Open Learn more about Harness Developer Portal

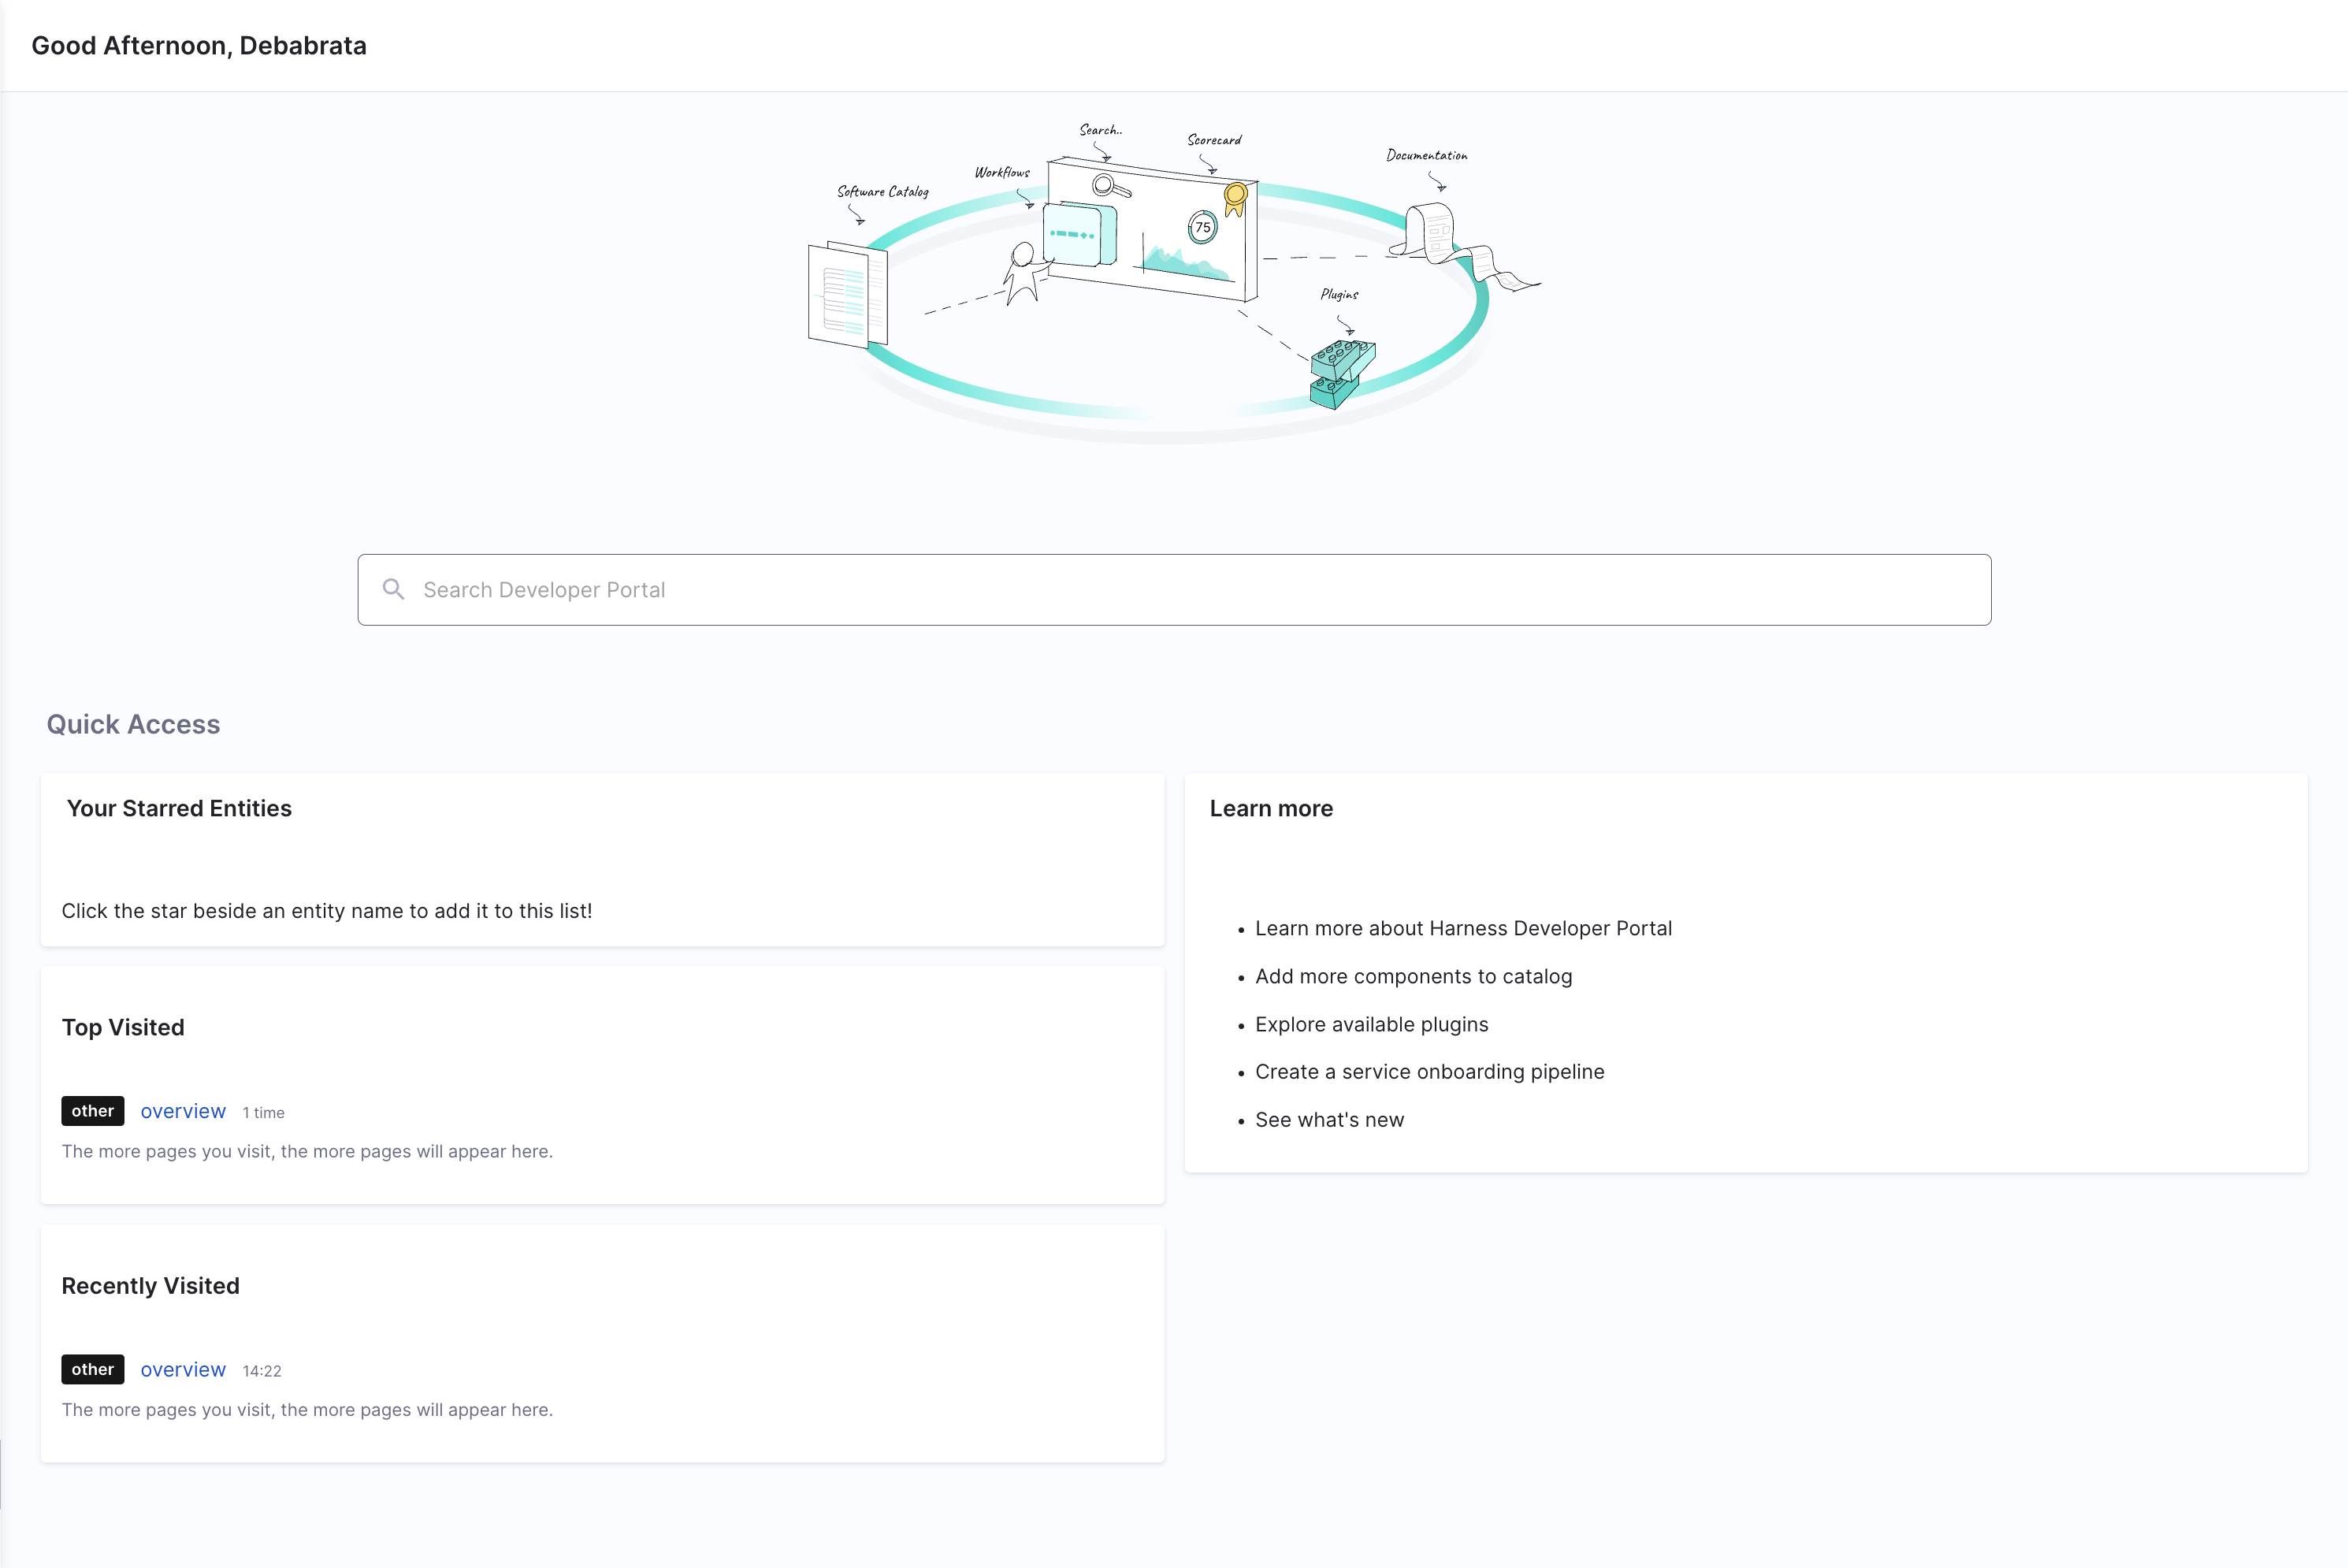click(x=1463, y=928)
